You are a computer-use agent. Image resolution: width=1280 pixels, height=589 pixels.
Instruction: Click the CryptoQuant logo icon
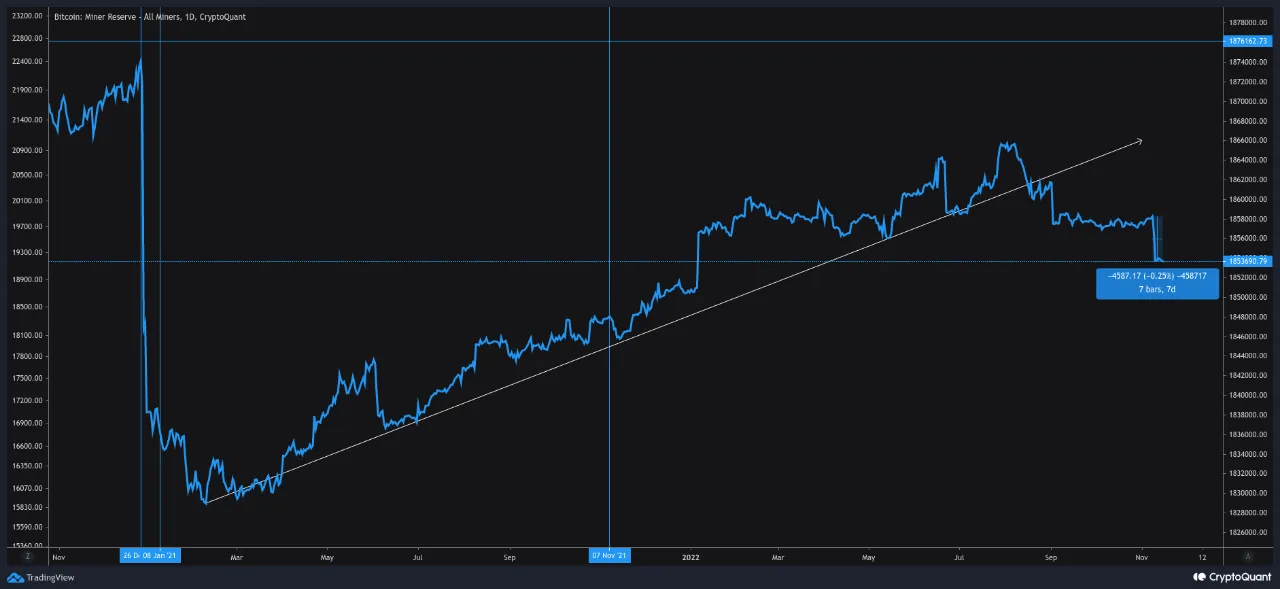click(1198, 577)
